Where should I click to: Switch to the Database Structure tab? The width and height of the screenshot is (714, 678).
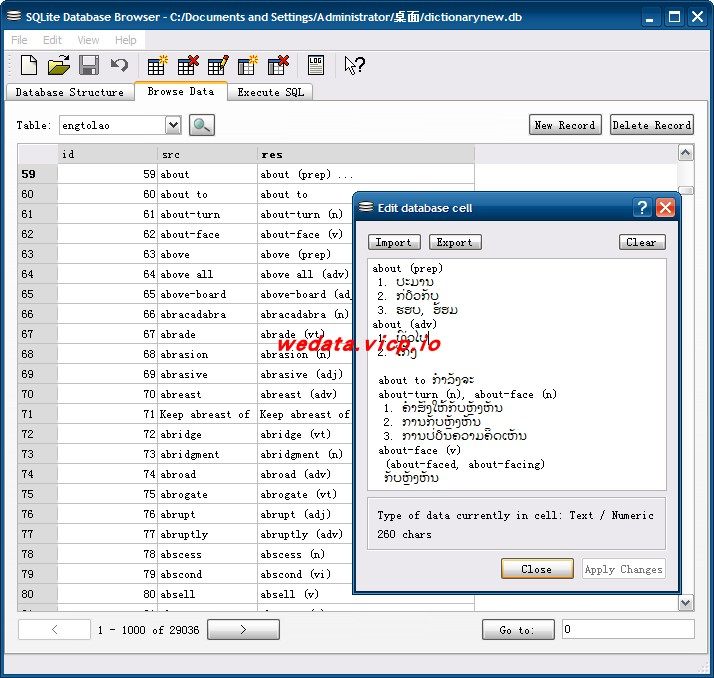pyautogui.click(x=70, y=92)
